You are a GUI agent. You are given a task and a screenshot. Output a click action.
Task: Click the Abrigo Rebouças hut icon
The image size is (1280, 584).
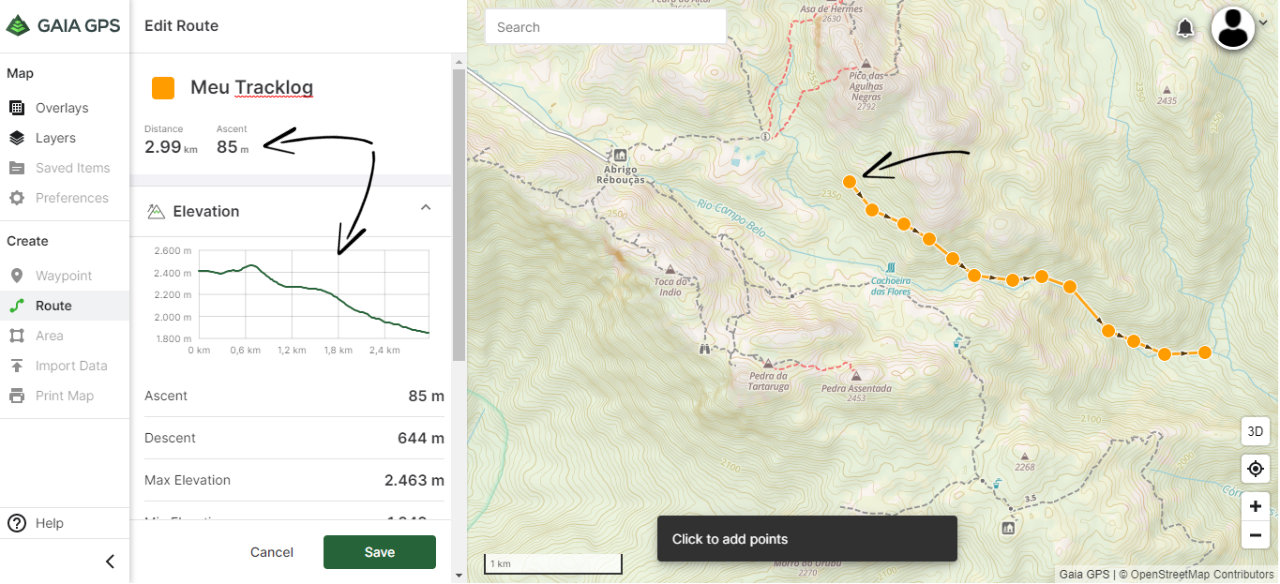(x=620, y=155)
